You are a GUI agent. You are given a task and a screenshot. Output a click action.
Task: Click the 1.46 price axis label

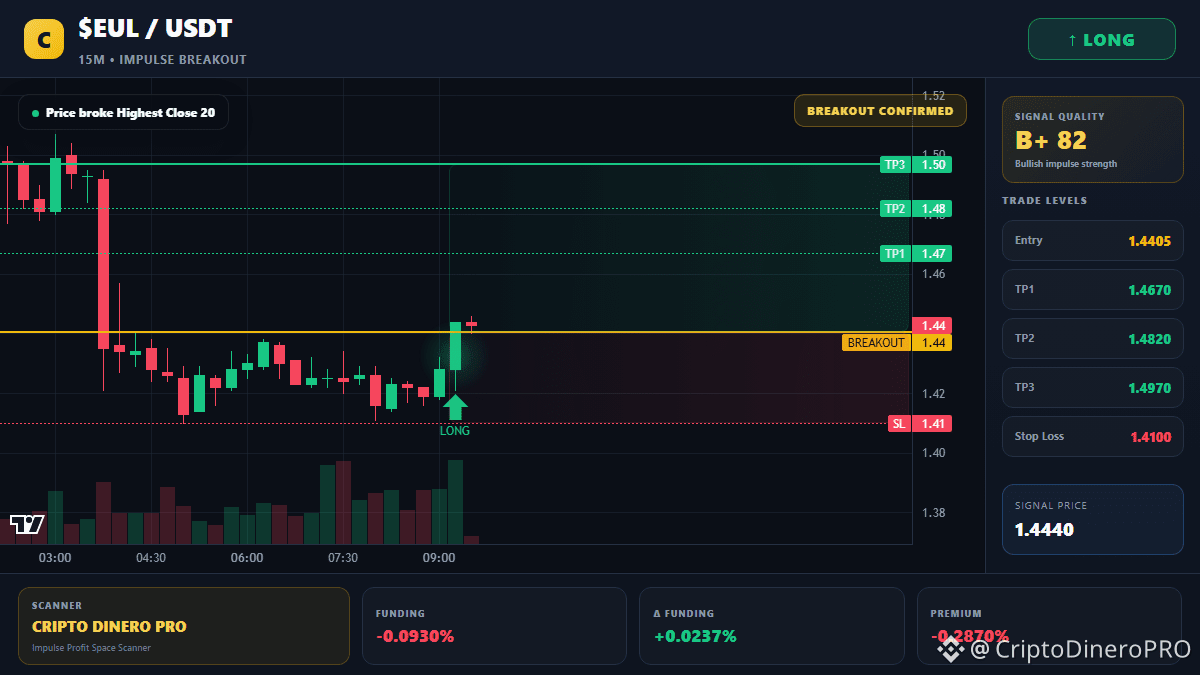pyautogui.click(x=933, y=274)
